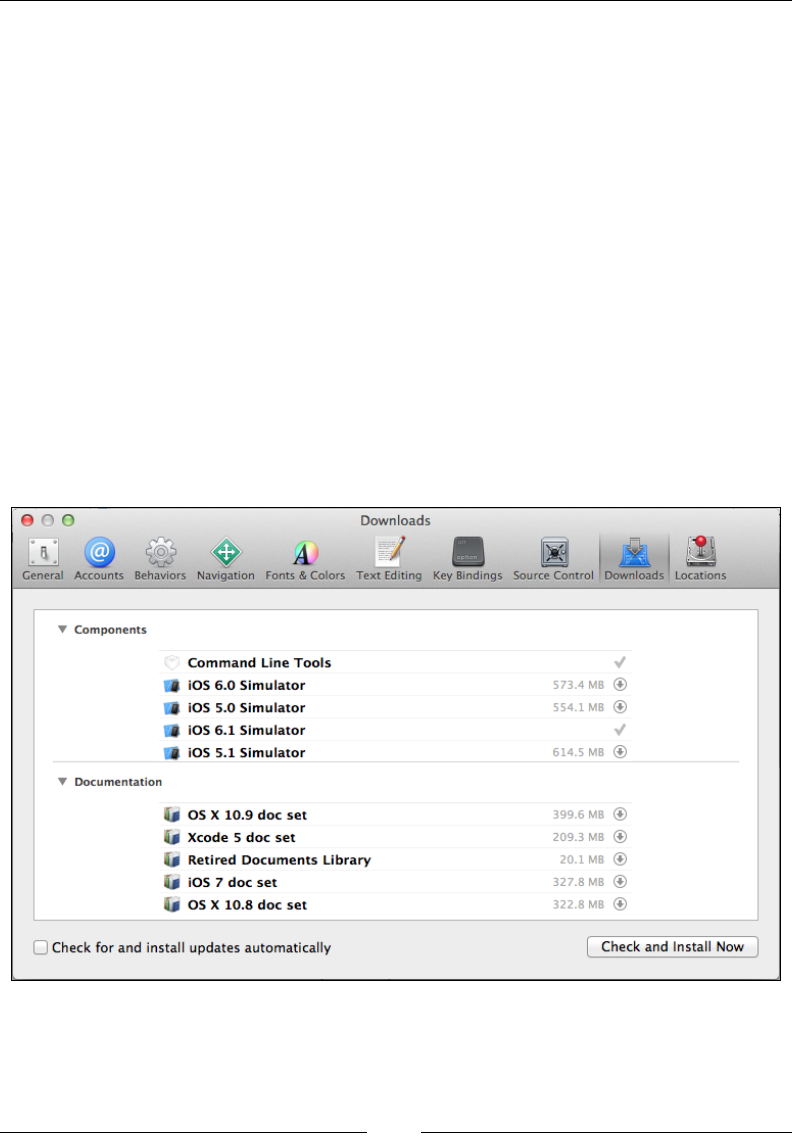Screen dimensions: 792x1142
Task: Open the Accounts preferences pane
Action: pos(99,559)
